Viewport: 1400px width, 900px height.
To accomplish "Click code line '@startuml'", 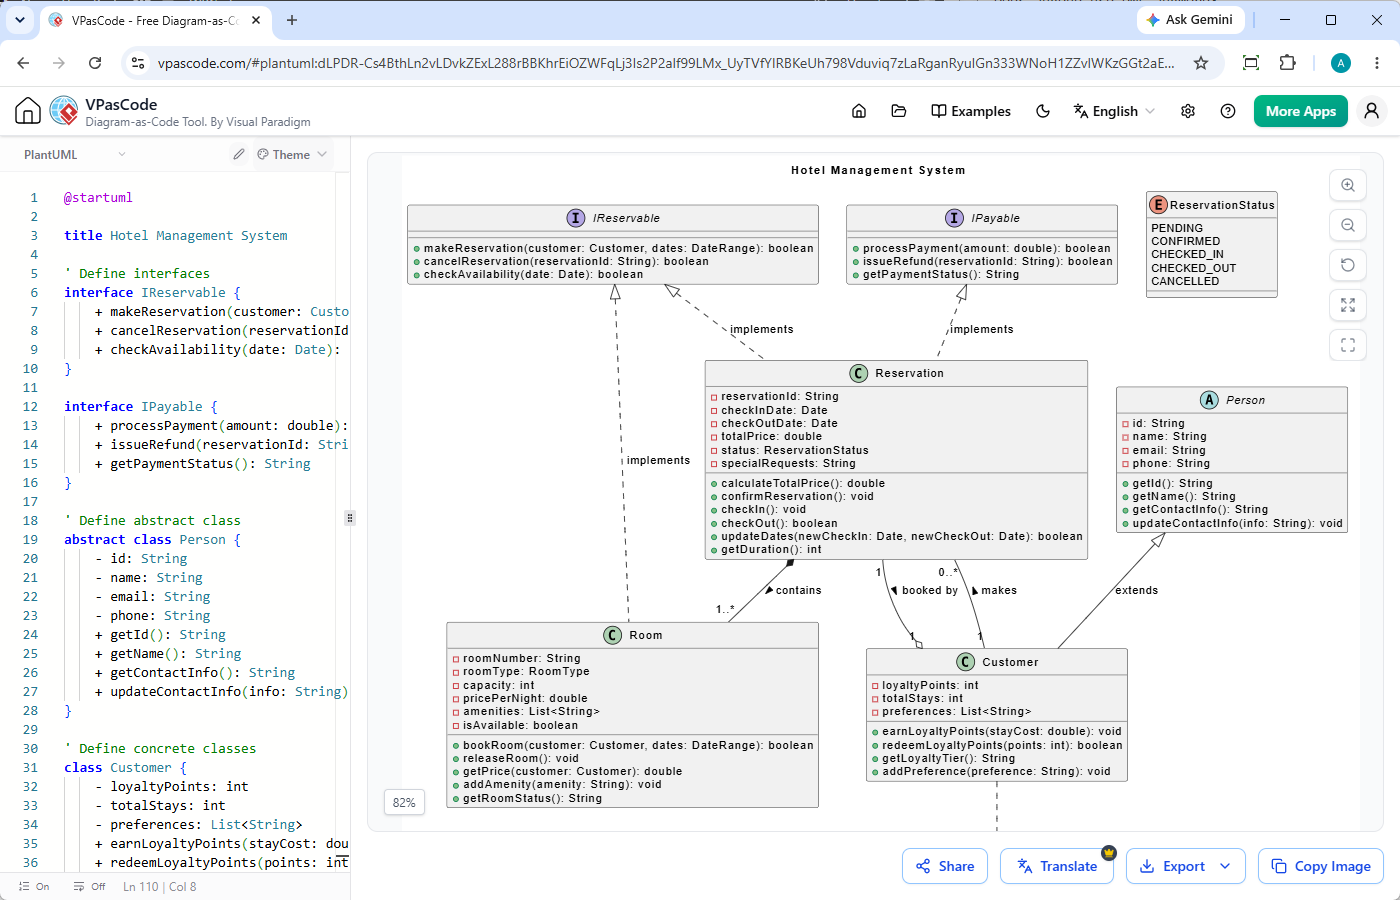I will [x=98, y=197].
